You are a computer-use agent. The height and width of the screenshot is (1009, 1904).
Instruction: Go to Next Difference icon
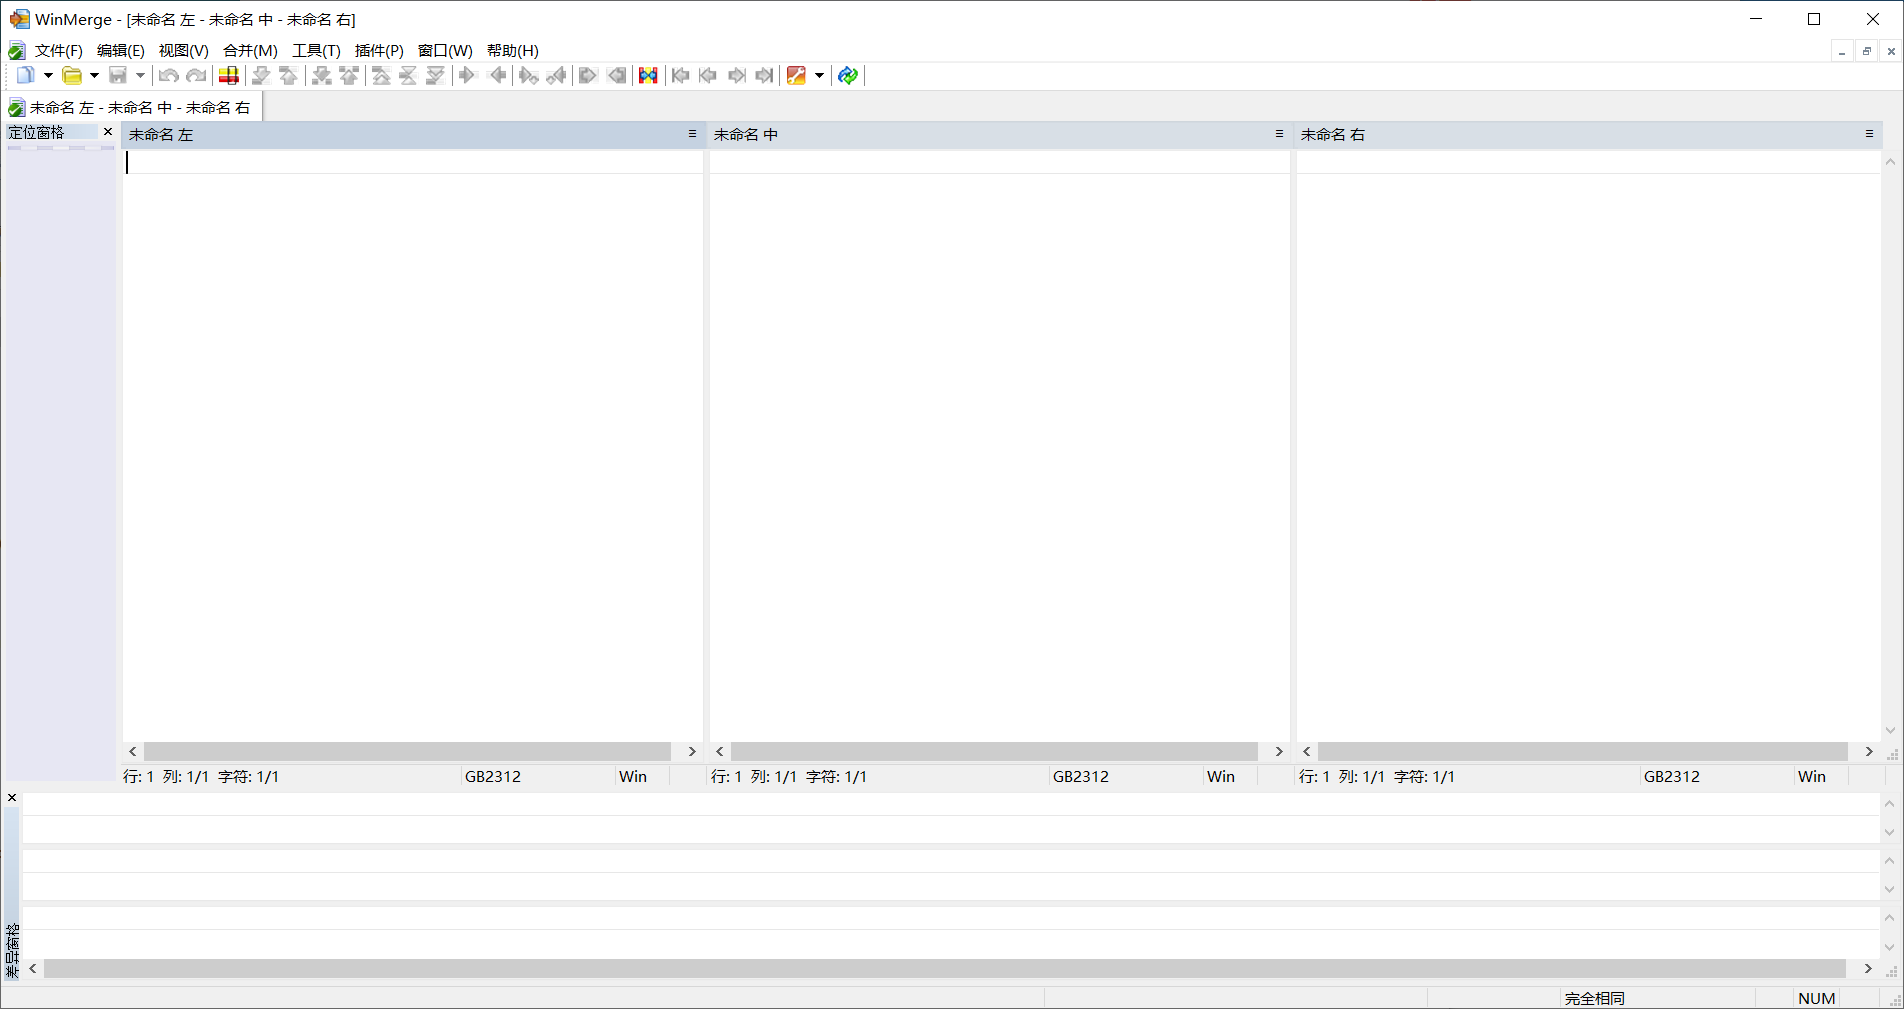pyautogui.click(x=261, y=75)
